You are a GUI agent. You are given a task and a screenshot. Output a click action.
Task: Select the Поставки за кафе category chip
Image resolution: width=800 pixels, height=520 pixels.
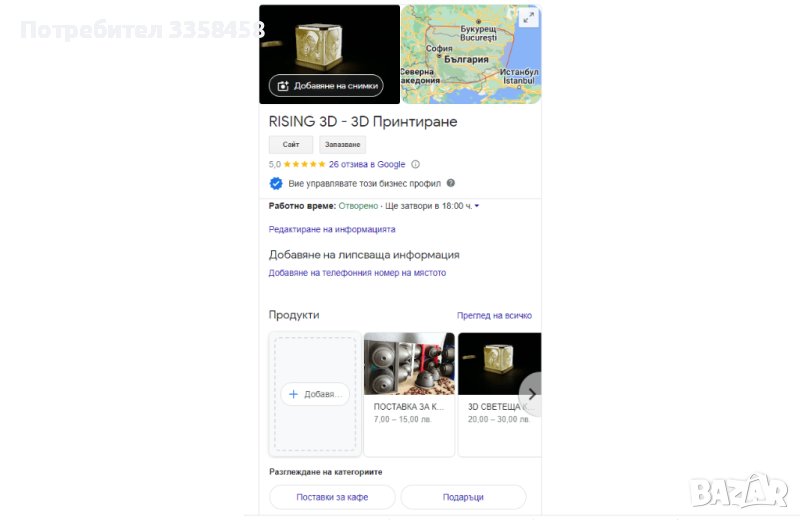pyautogui.click(x=332, y=497)
